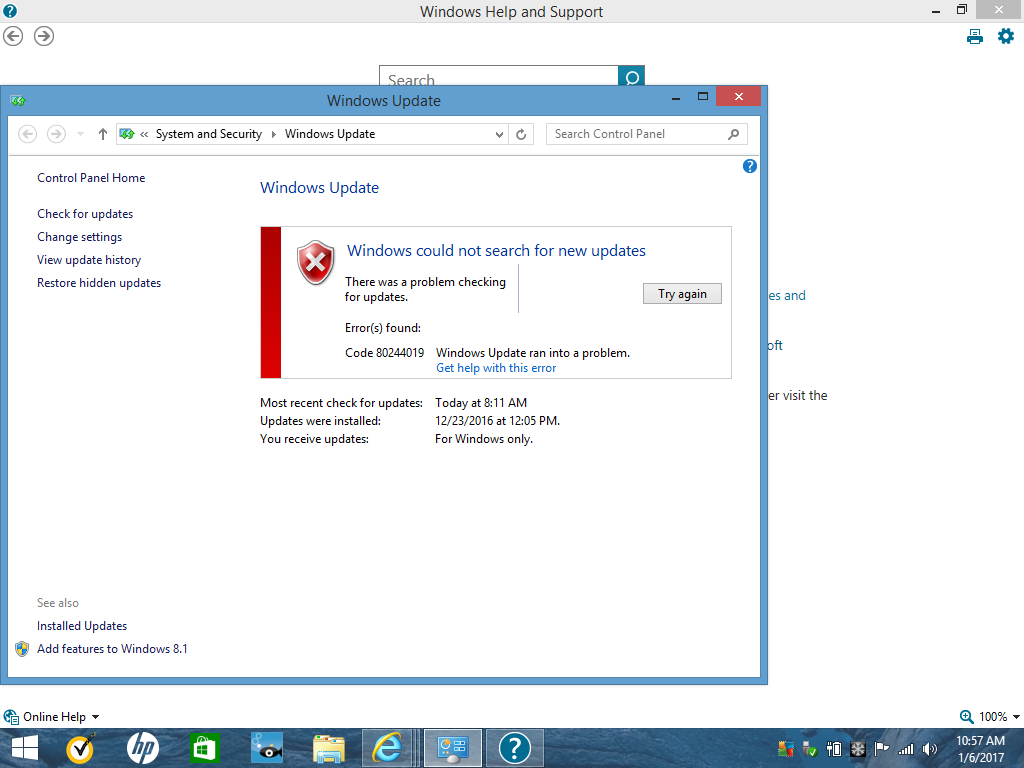Image resolution: width=1024 pixels, height=768 pixels.
Task: Open Norton icon in taskbar
Action: coord(80,748)
